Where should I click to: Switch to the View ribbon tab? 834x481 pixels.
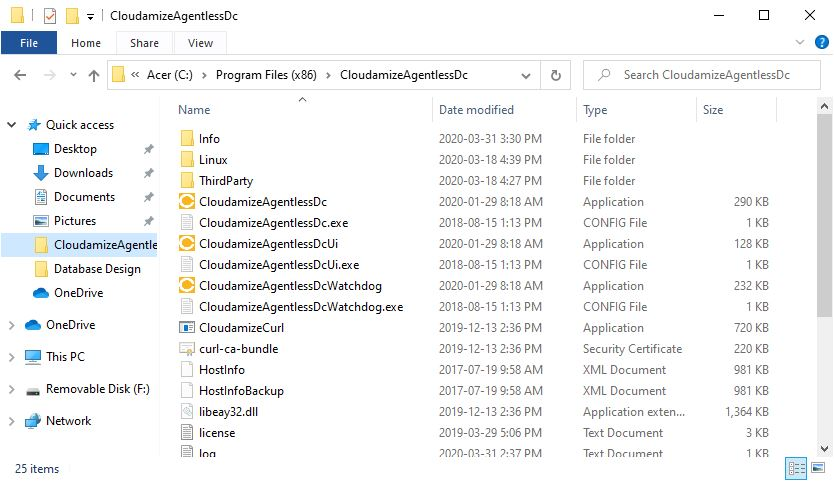(x=200, y=43)
